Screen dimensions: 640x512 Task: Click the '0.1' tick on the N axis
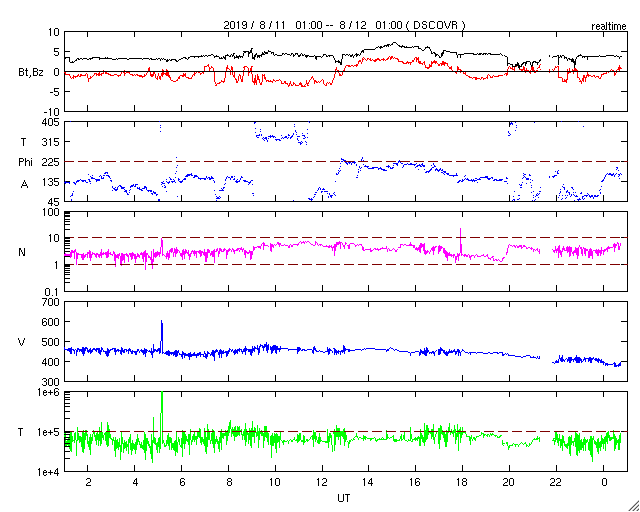(53, 292)
